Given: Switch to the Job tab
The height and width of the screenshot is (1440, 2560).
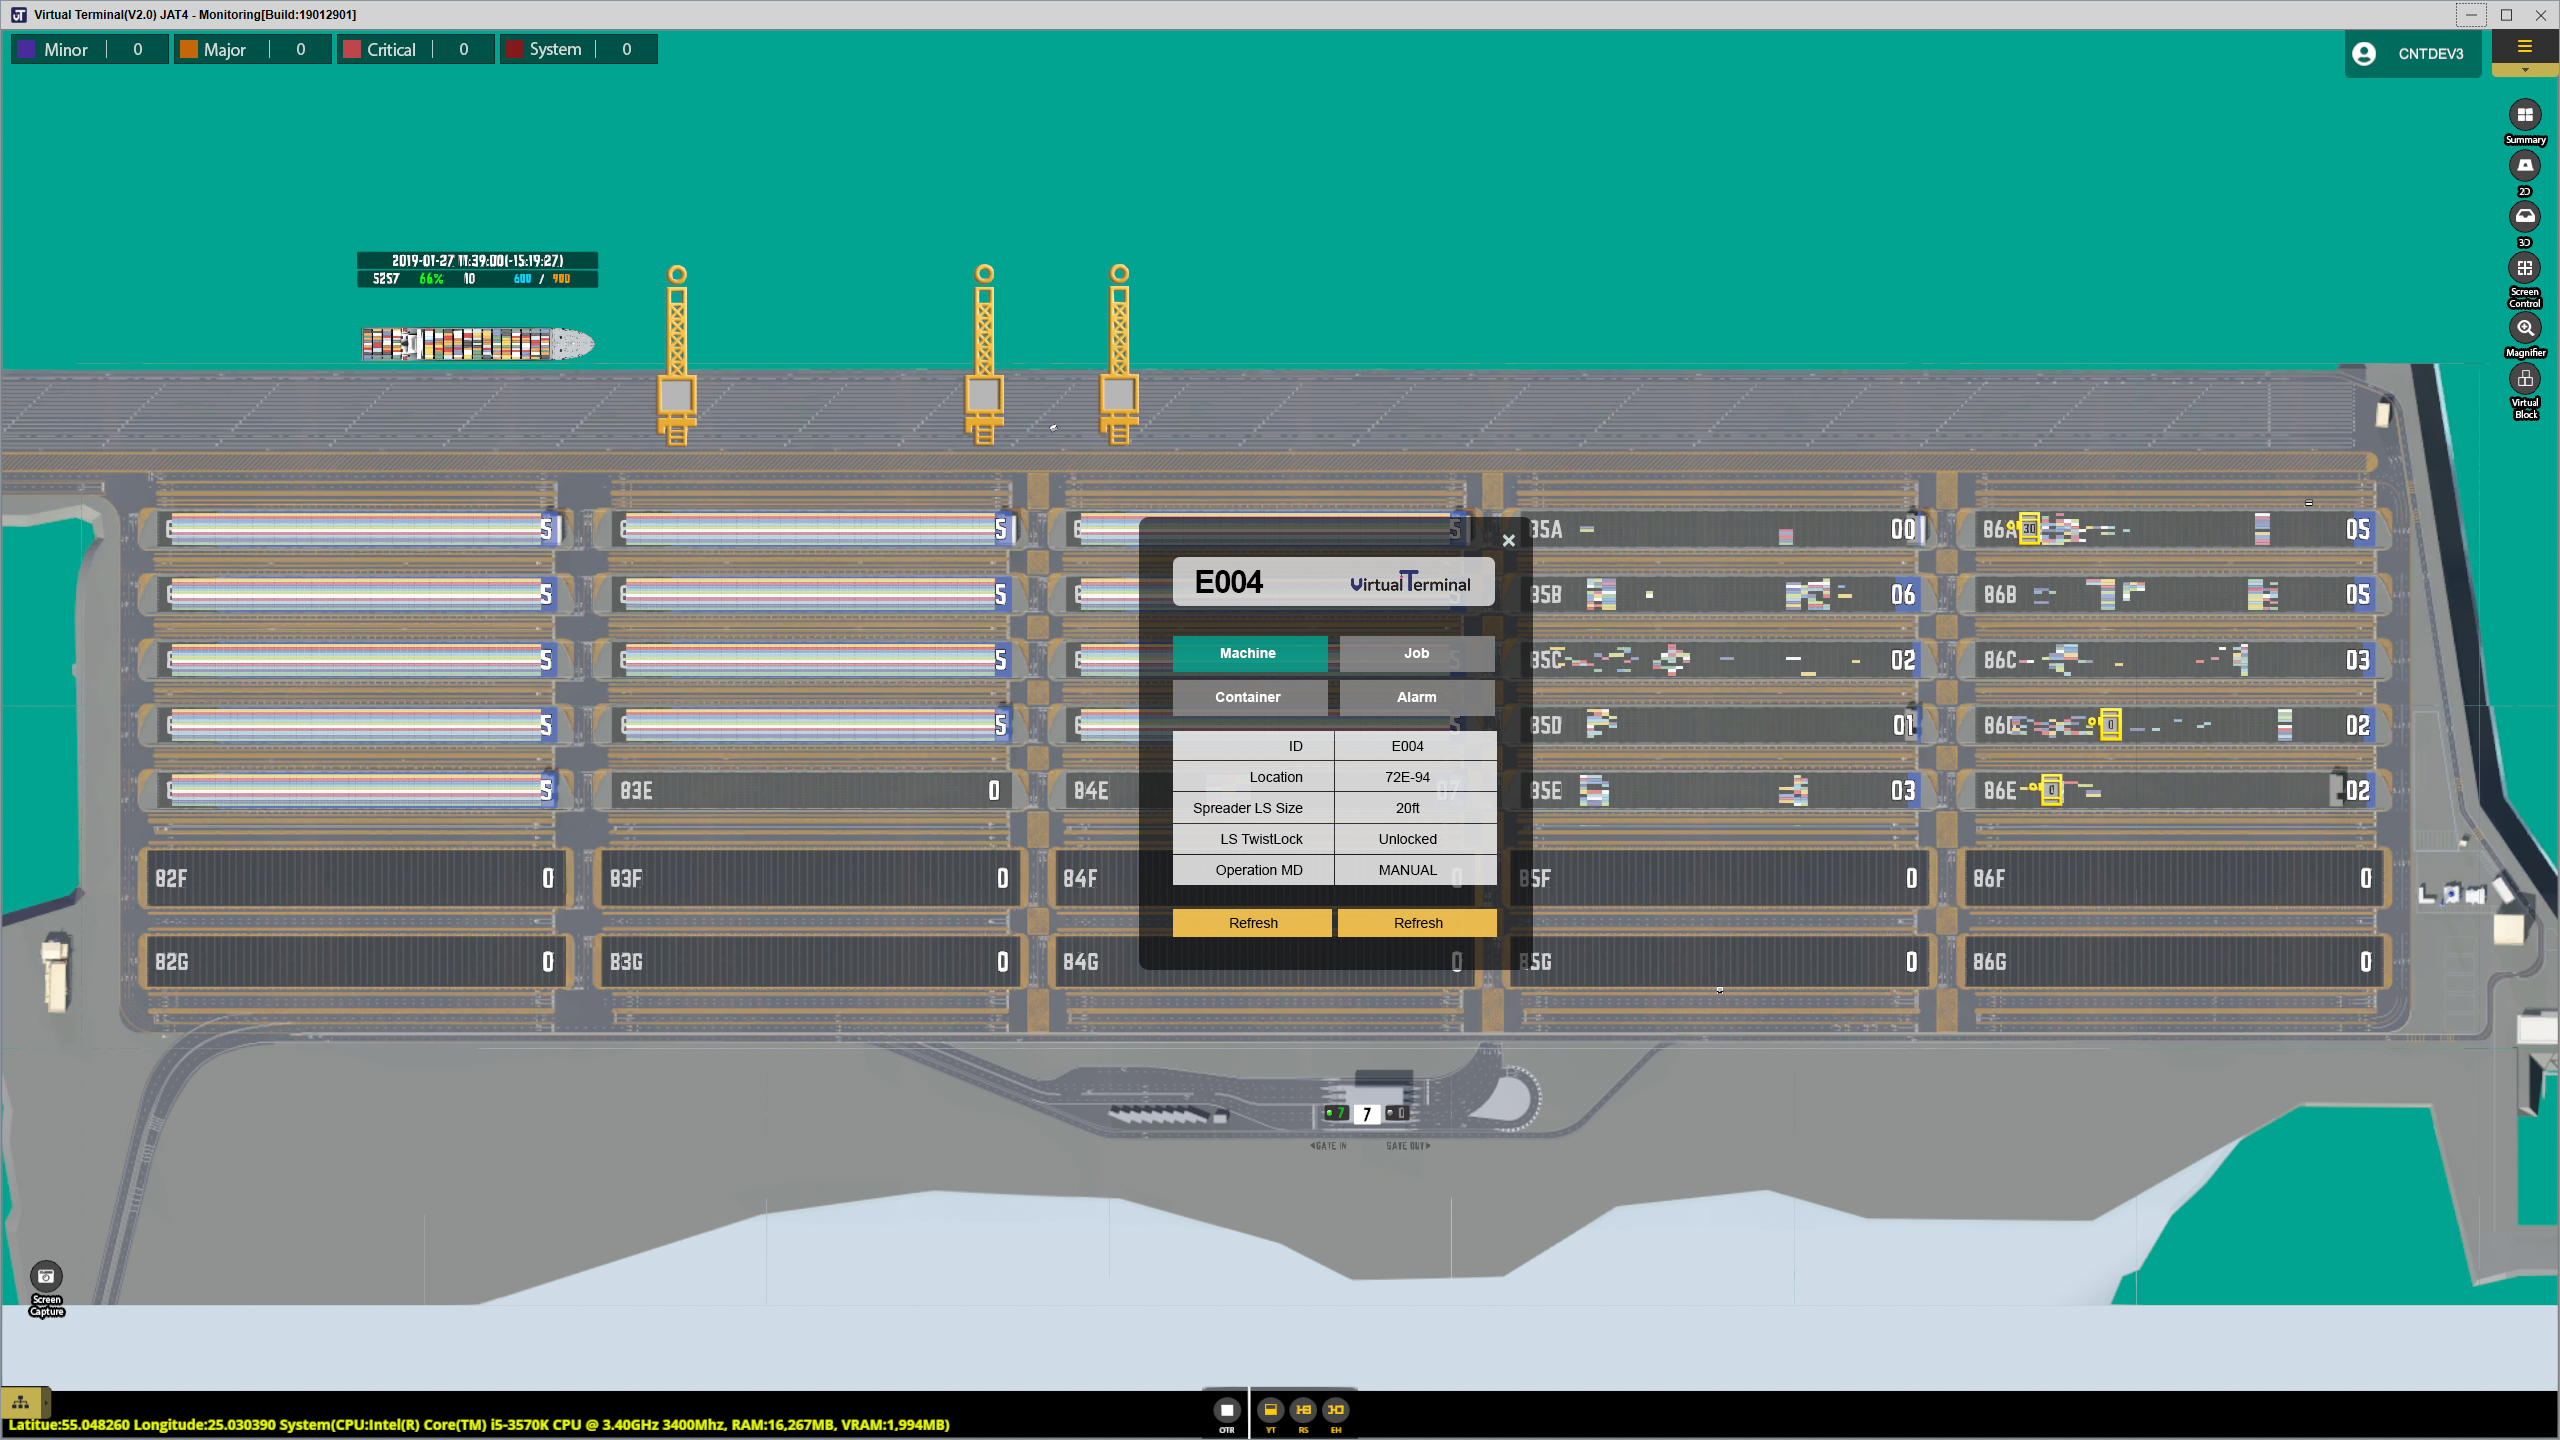Looking at the screenshot, I should coord(1416,653).
